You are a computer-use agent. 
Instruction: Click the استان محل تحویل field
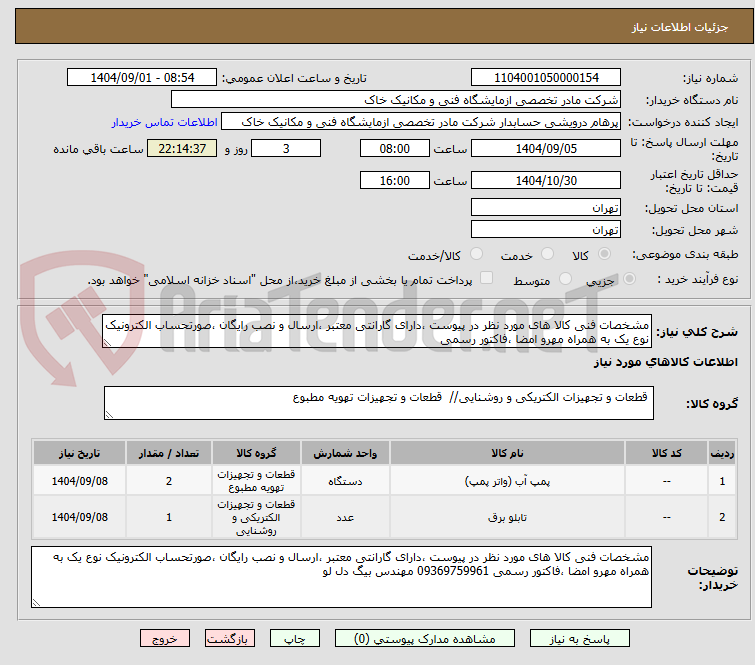click(545, 208)
